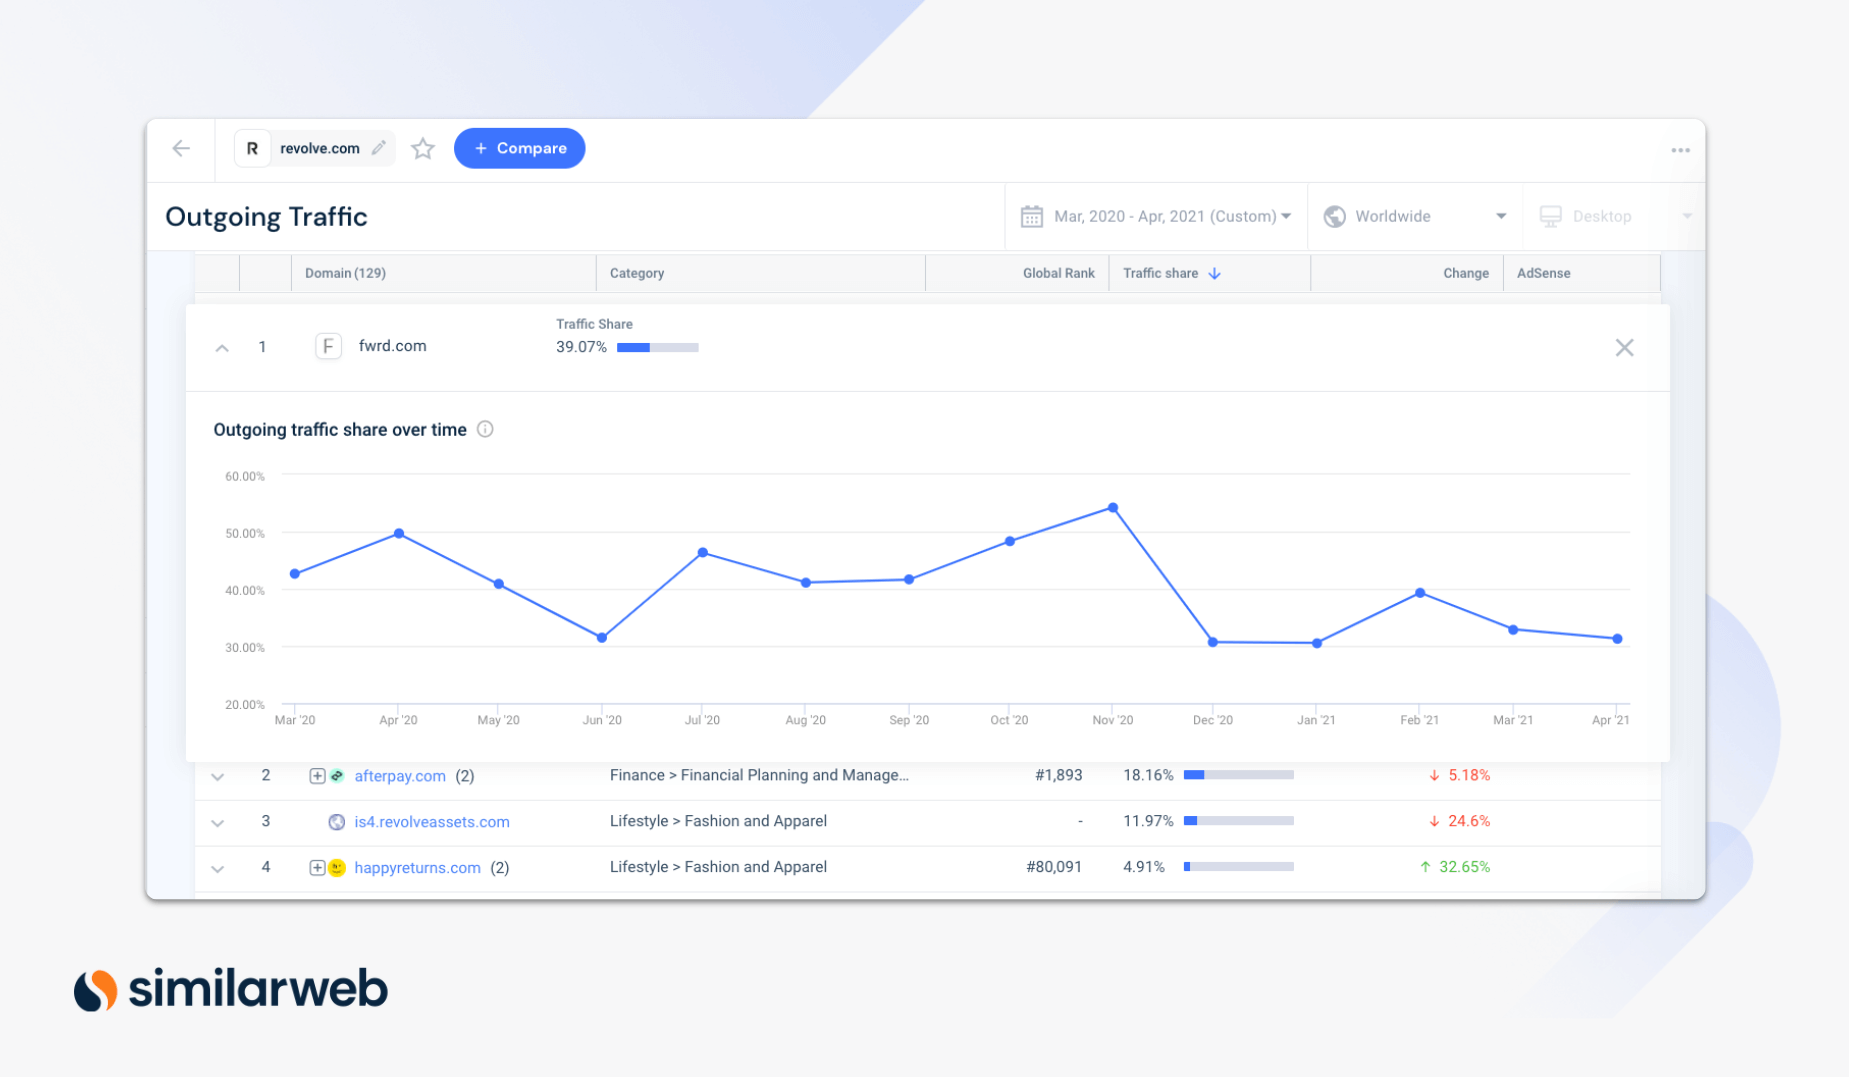Close the fwrd.com detail panel
The height and width of the screenshot is (1077, 1849).
point(1624,347)
